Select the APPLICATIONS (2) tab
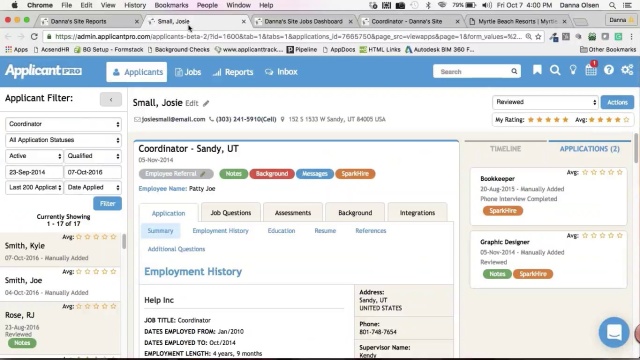This screenshot has width=640, height=360. click(x=589, y=149)
